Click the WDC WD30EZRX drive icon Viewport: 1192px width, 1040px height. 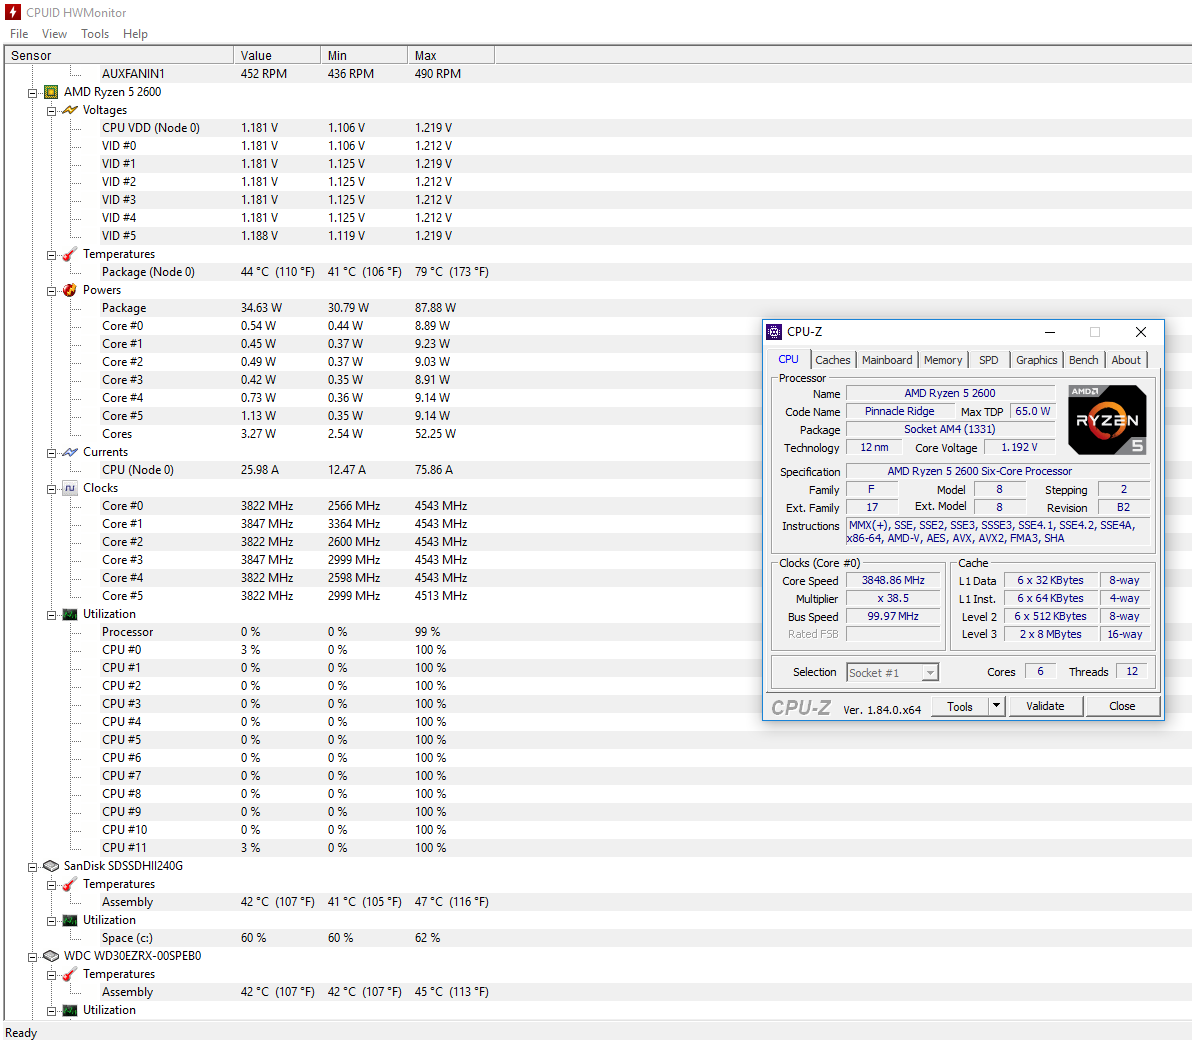[x=51, y=956]
